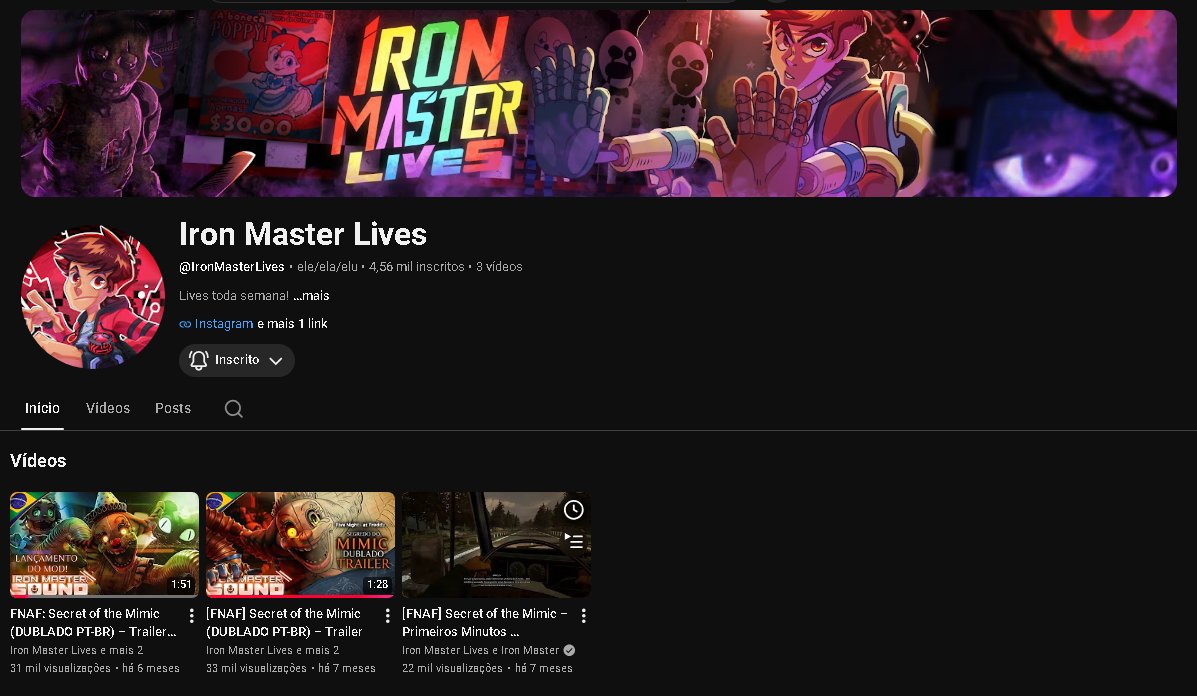Click Add to queue icon on third thumbnail

point(573,541)
